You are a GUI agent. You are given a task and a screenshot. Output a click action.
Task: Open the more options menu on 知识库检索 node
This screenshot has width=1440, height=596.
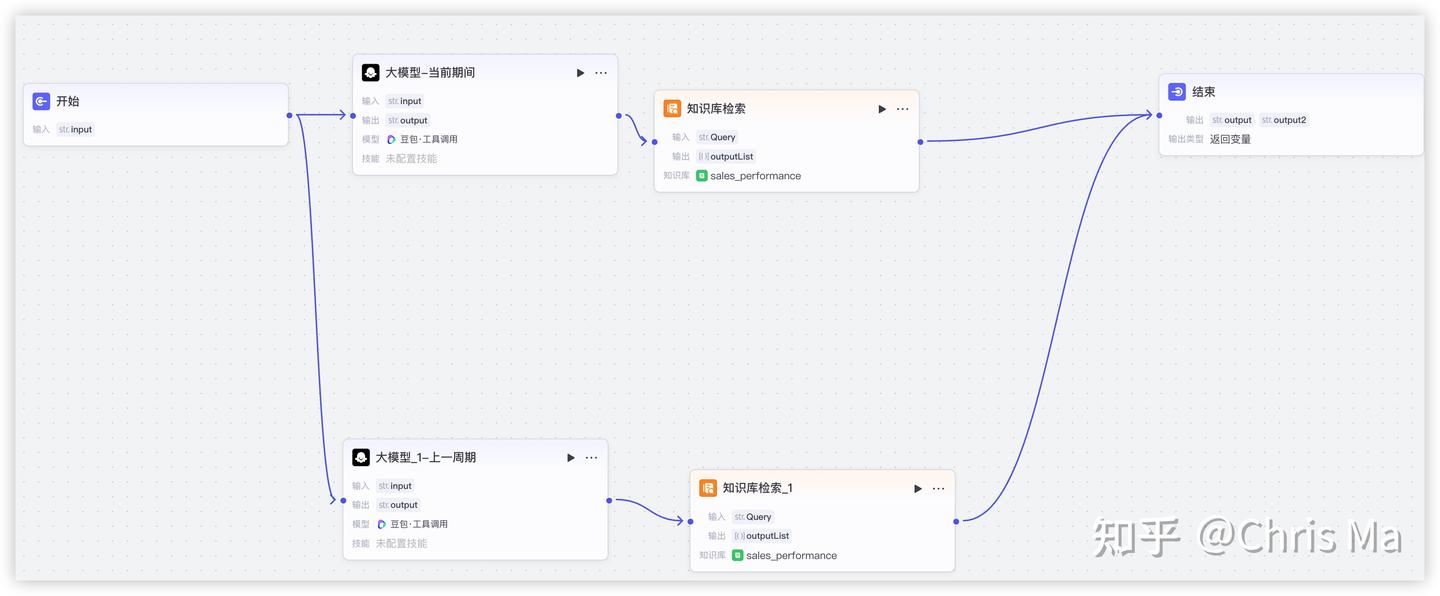click(x=902, y=108)
